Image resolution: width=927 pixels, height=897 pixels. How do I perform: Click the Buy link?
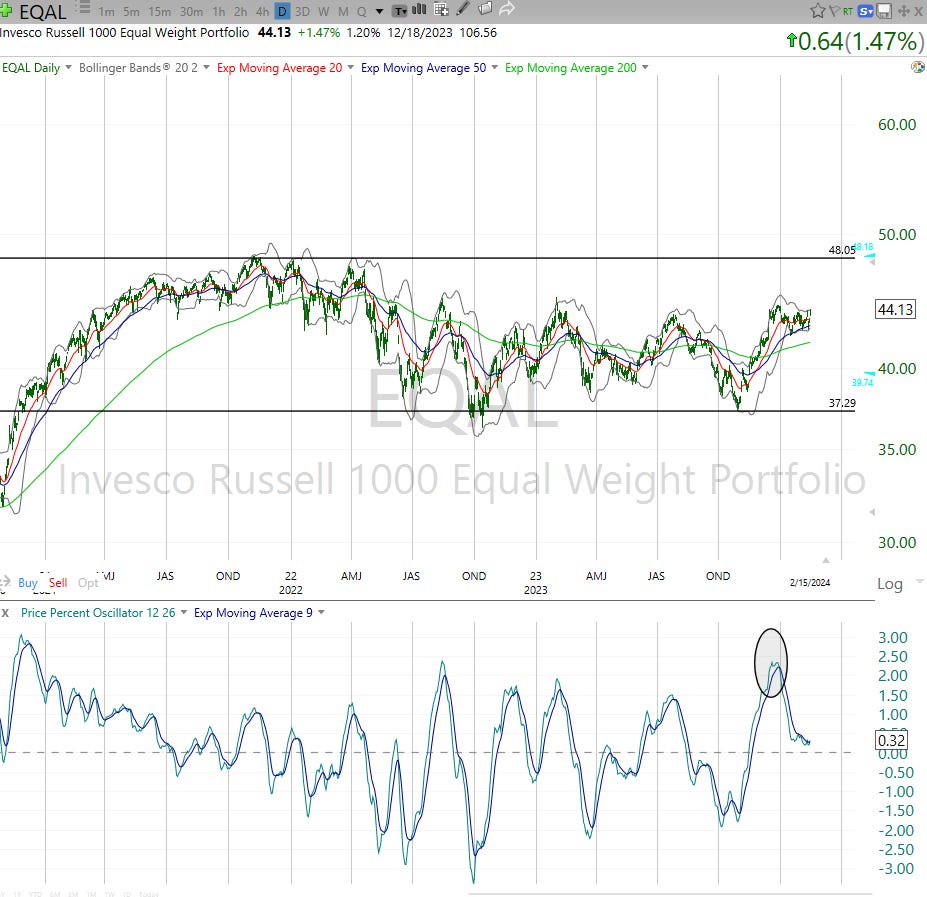tap(28, 582)
